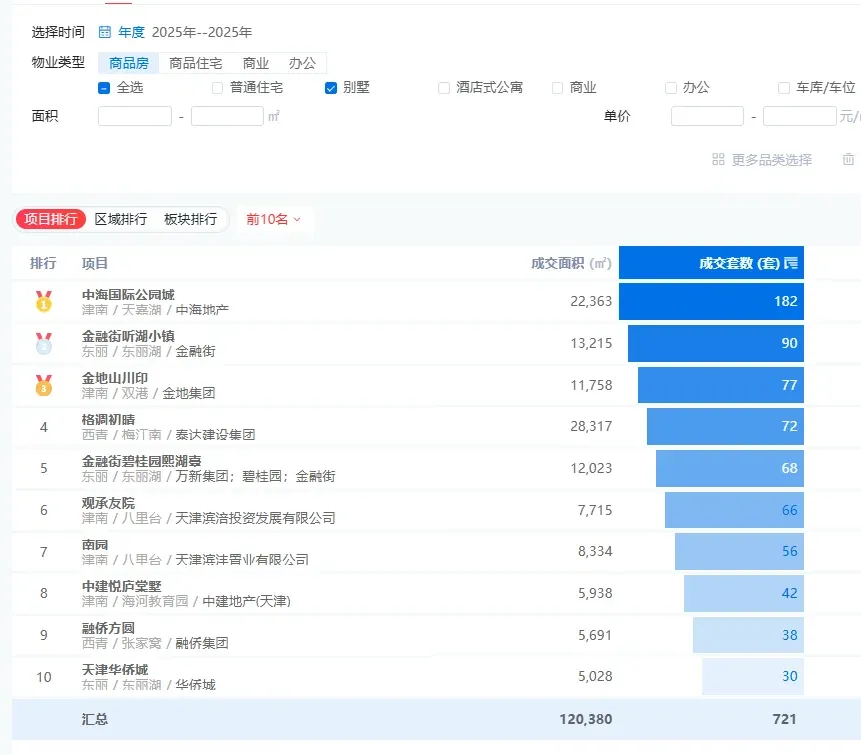Expand 更多品类选择 options
The width and height of the screenshot is (861, 755).
pos(771,160)
